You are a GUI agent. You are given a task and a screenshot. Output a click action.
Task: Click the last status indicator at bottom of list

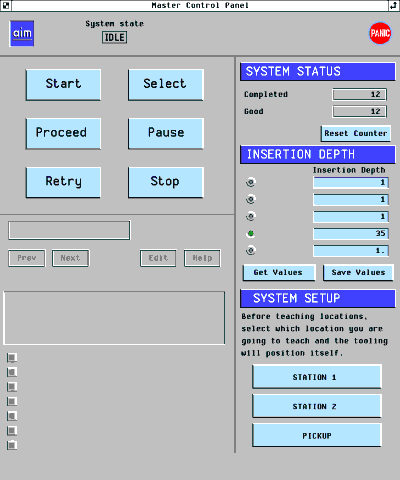pyautogui.click(x=12, y=445)
